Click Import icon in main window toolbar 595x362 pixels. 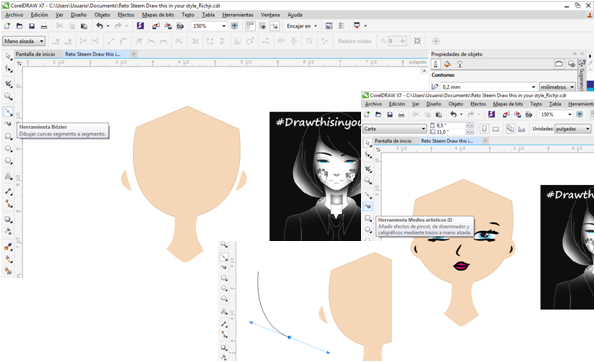[x=156, y=26]
